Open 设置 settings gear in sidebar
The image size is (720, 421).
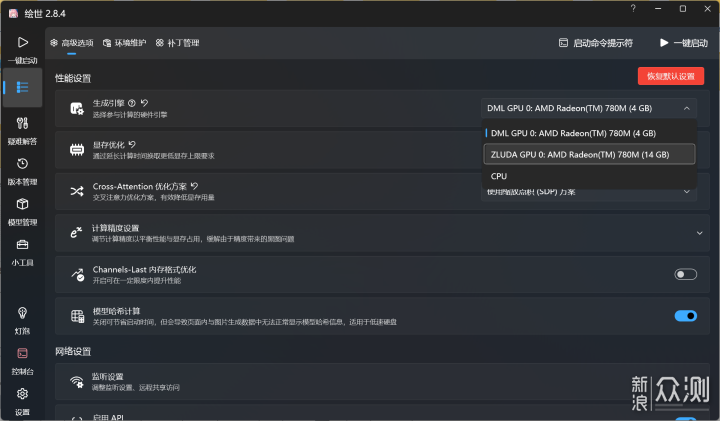point(22,401)
